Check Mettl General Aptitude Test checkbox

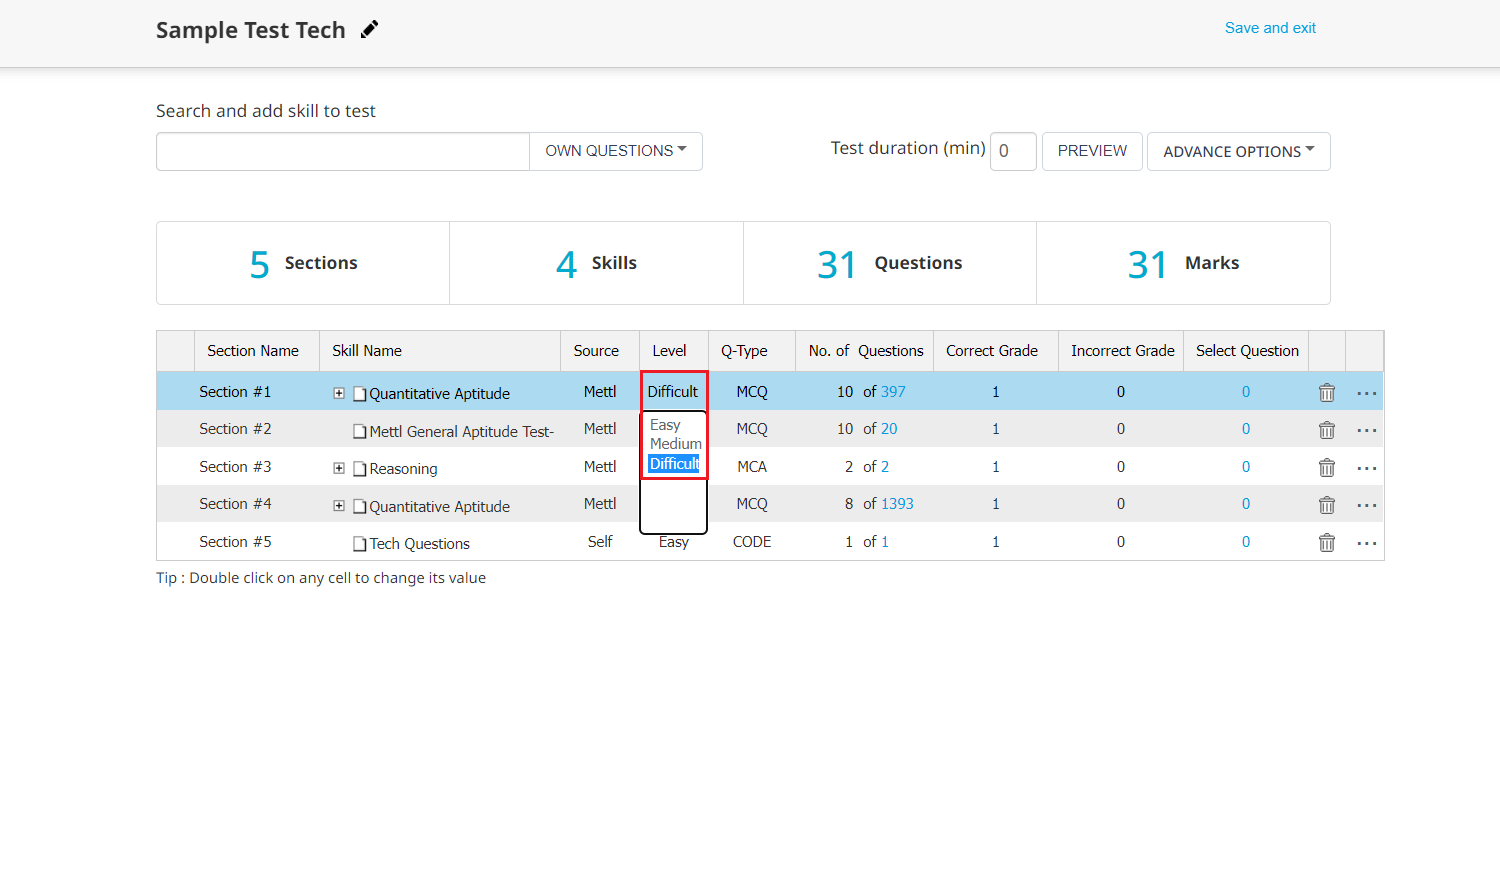coord(360,432)
